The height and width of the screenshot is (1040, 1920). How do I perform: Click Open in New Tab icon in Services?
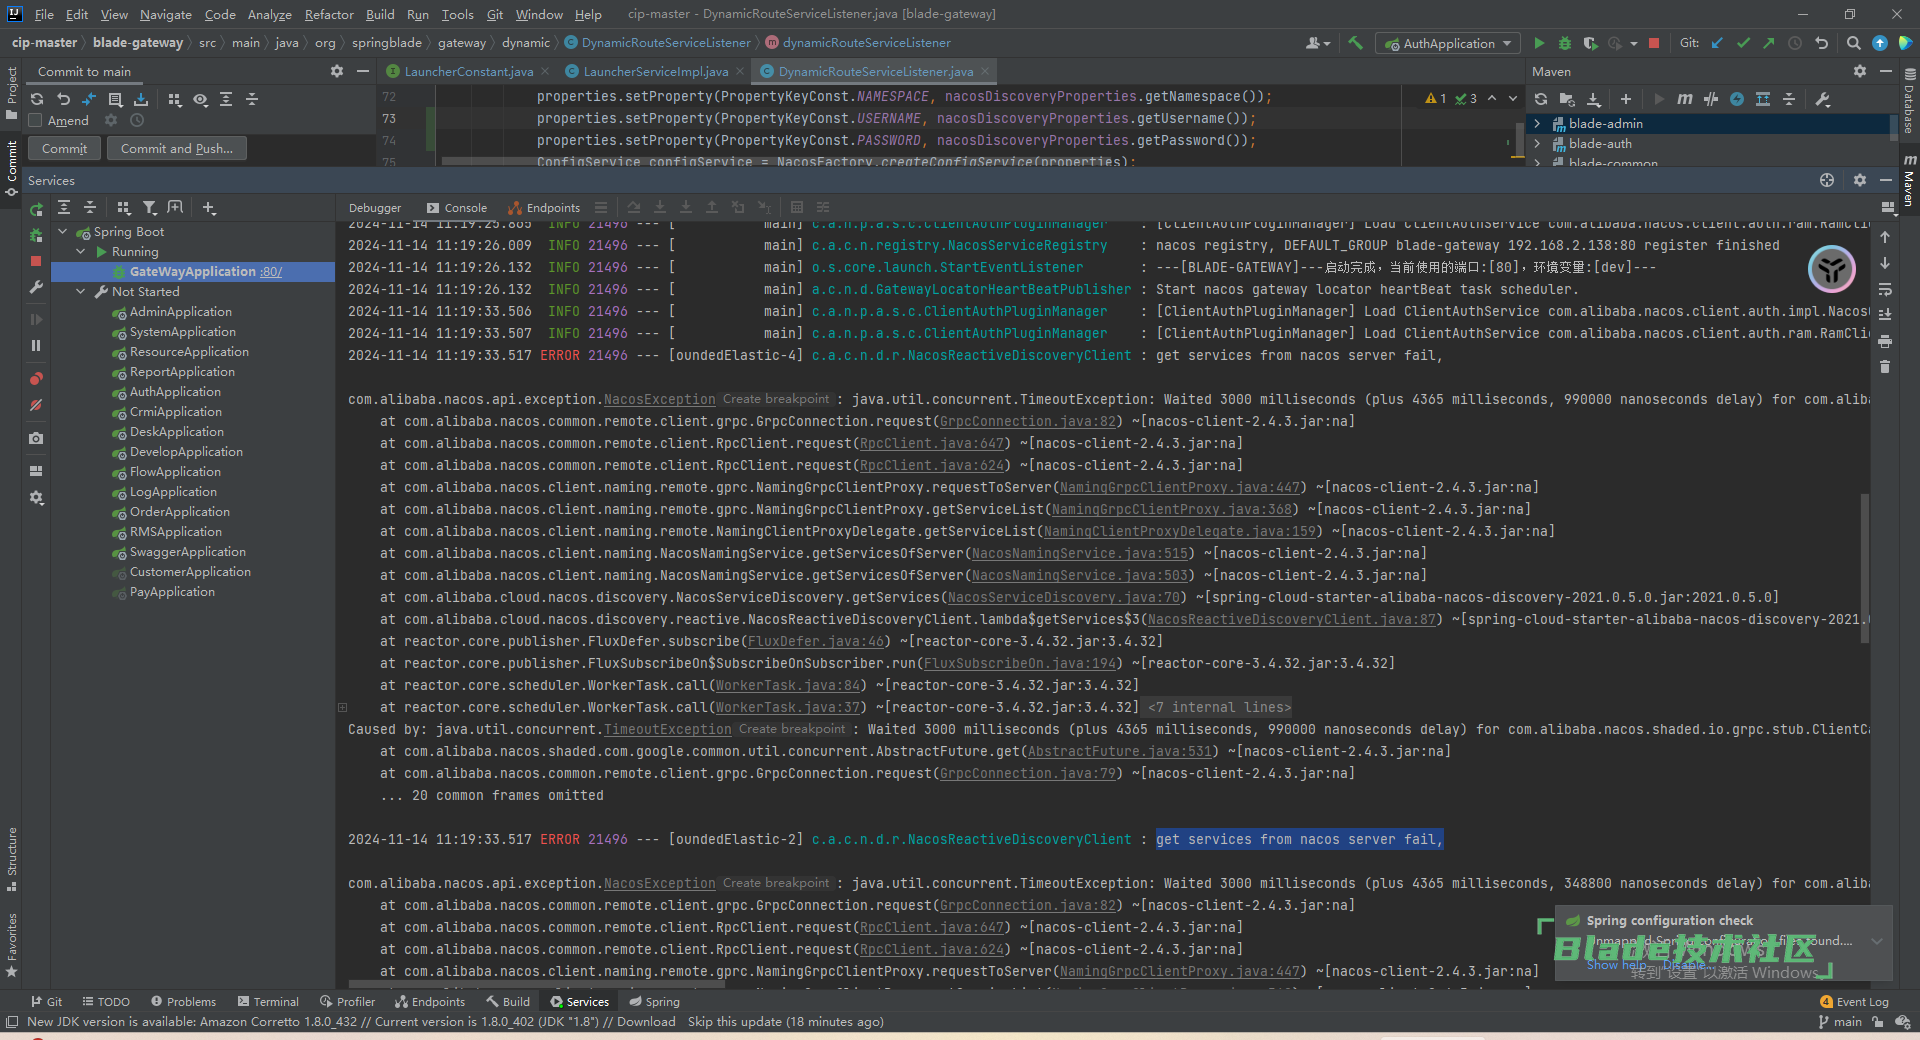(x=175, y=208)
